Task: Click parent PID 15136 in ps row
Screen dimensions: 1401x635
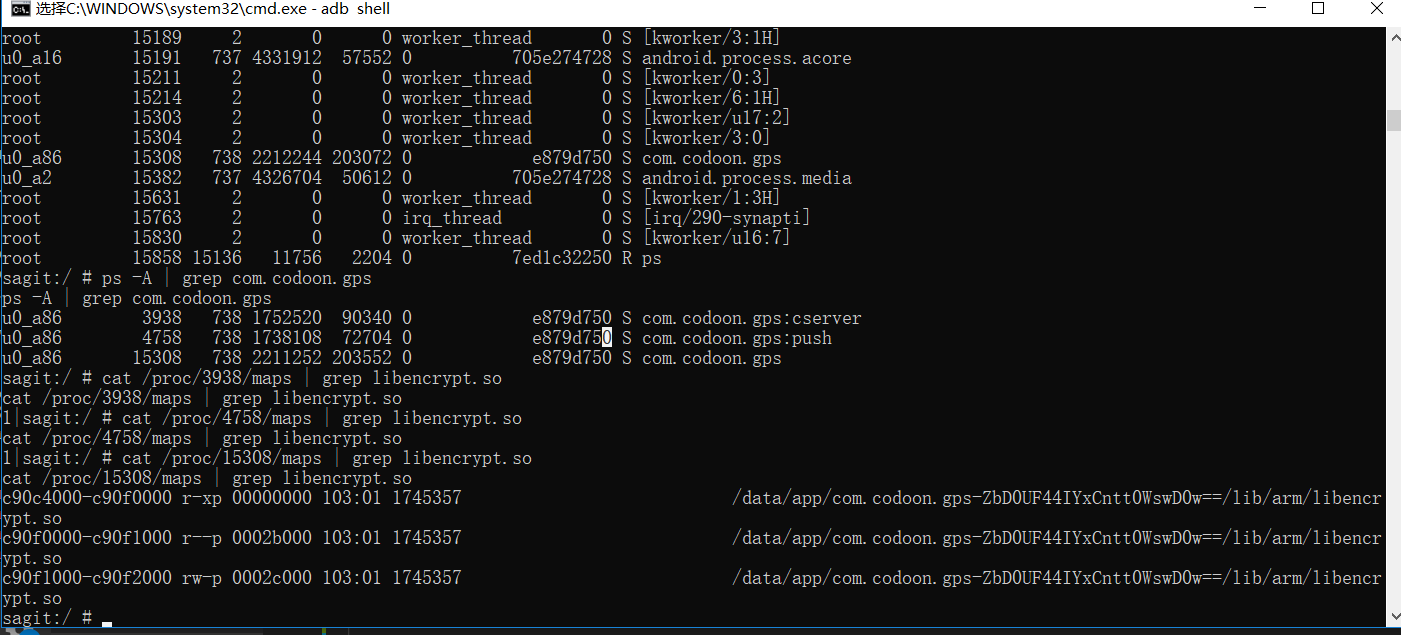Action: [217, 258]
